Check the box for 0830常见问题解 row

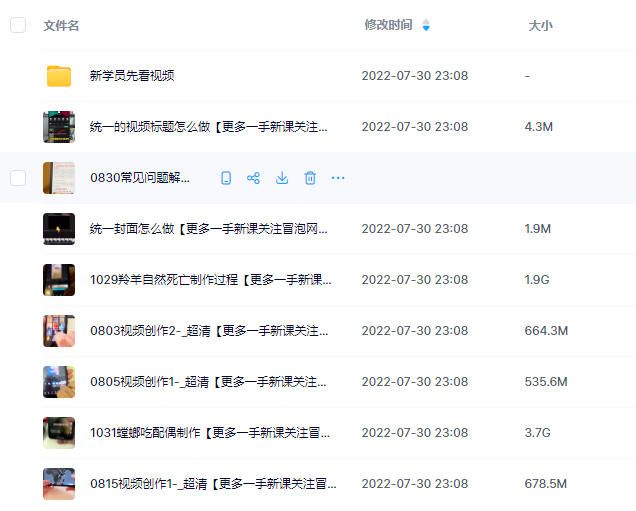pos(18,178)
